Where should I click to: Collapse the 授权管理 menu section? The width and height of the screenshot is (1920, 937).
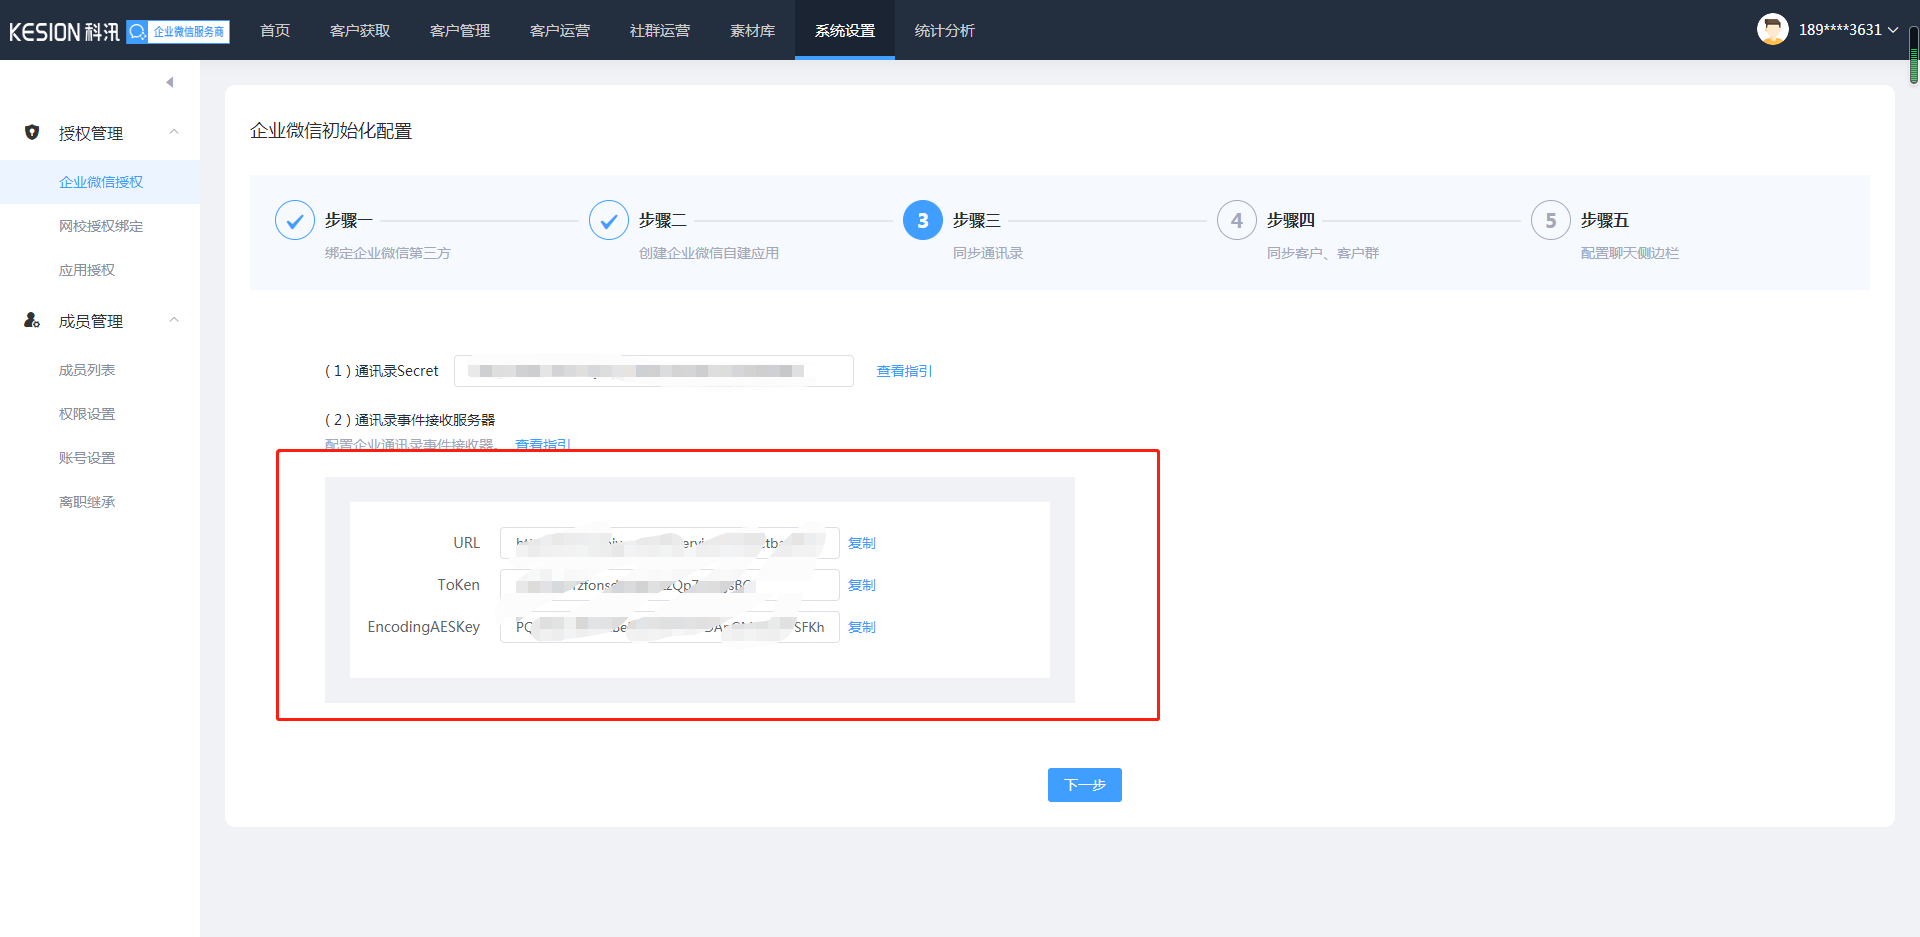[174, 132]
